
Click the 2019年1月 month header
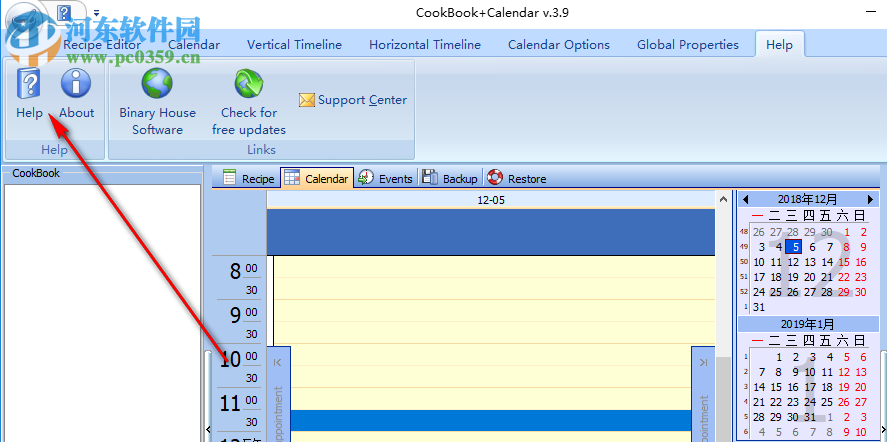pyautogui.click(x=807, y=325)
